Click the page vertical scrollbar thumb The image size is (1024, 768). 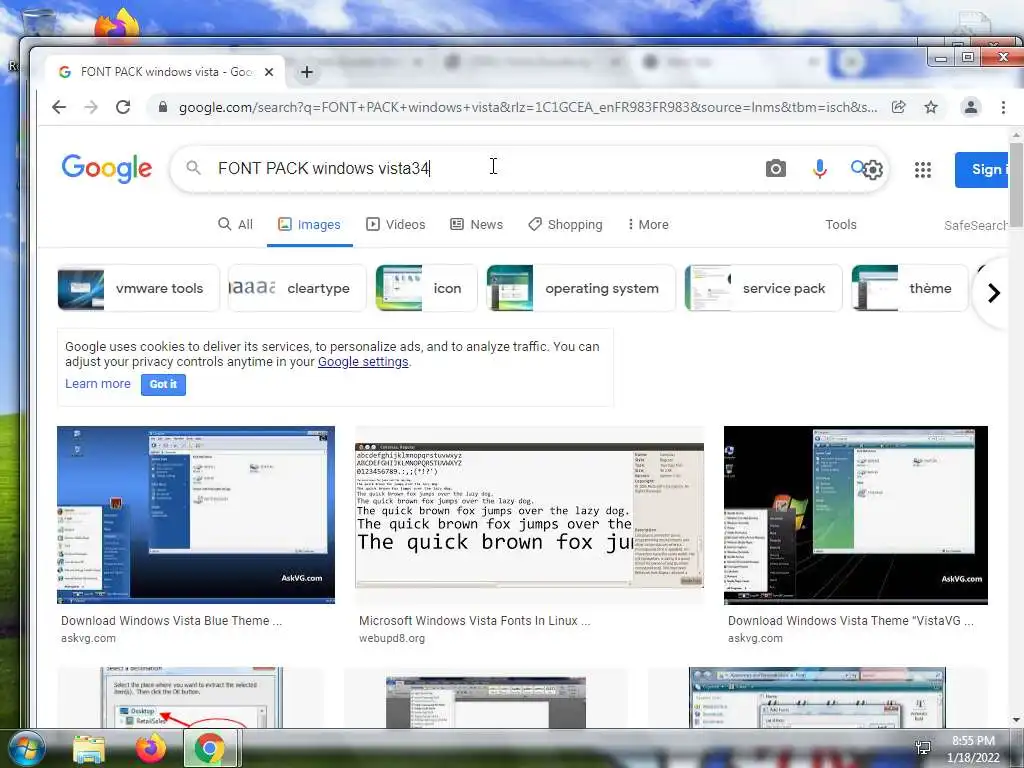point(1016,184)
